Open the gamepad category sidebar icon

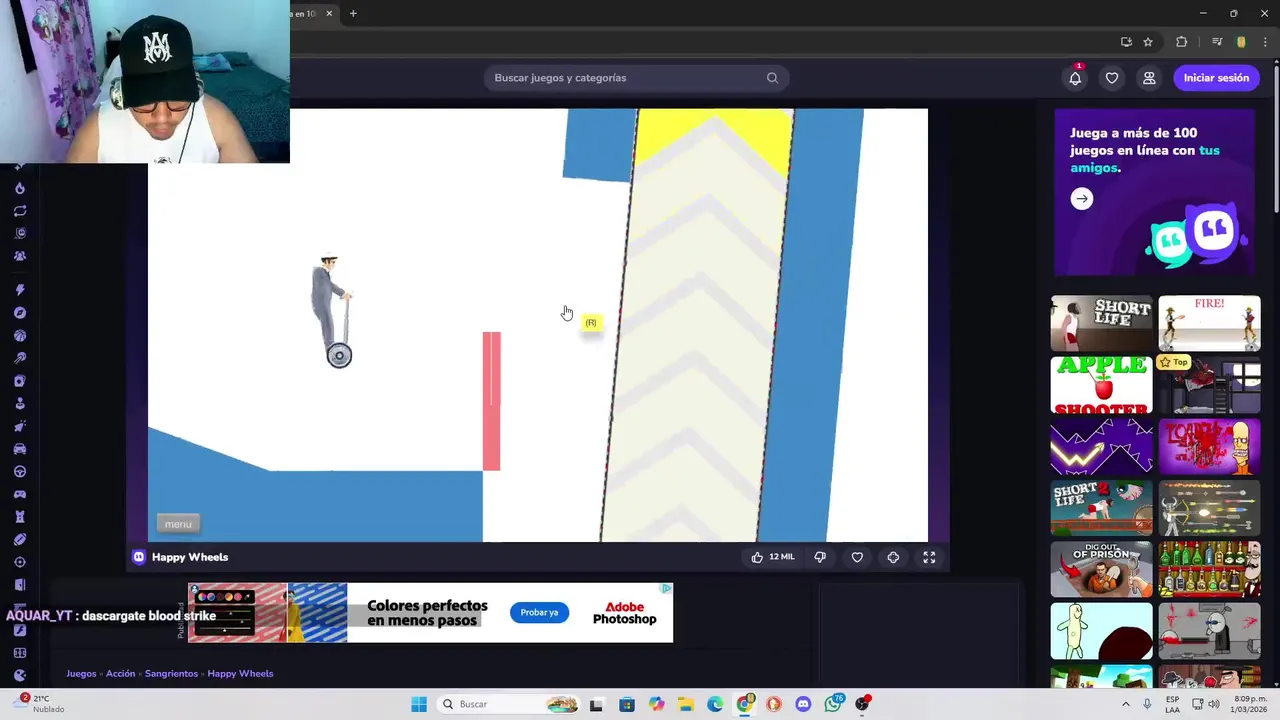[20, 494]
